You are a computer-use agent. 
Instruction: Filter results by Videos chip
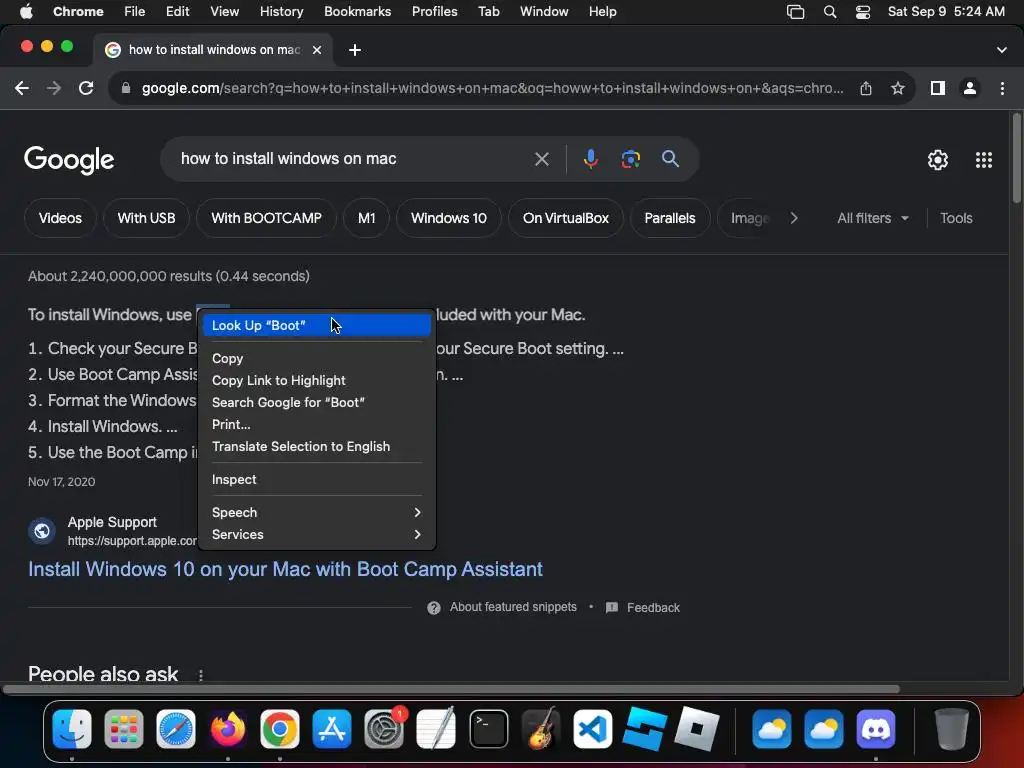pos(60,218)
